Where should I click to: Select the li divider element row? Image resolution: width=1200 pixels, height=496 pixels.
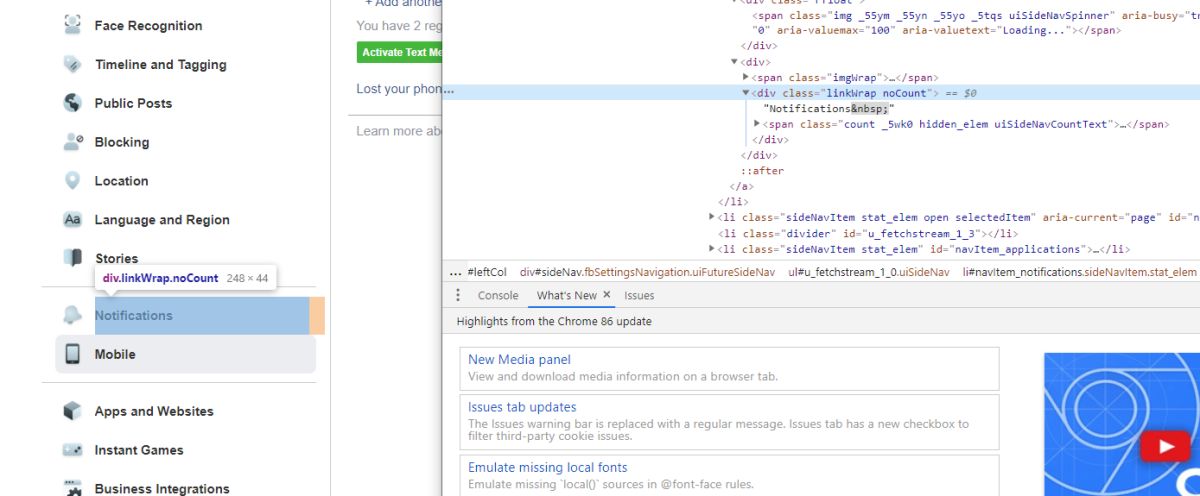pos(867,233)
